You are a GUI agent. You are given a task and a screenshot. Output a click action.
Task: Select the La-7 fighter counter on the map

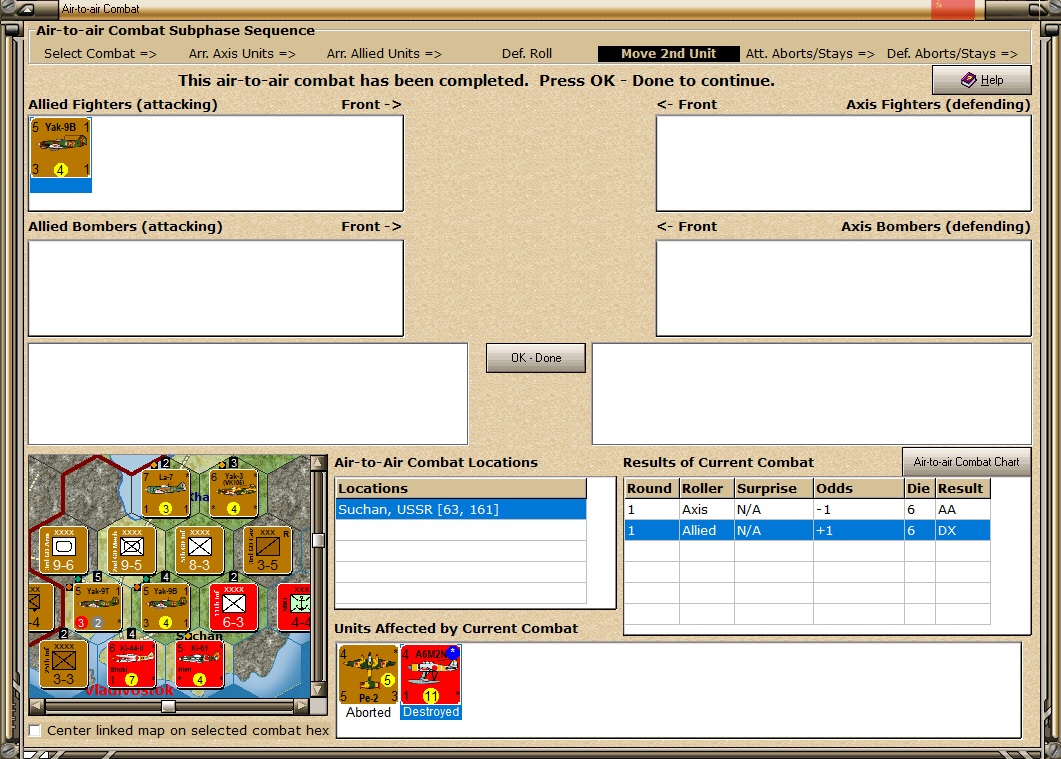click(x=165, y=493)
